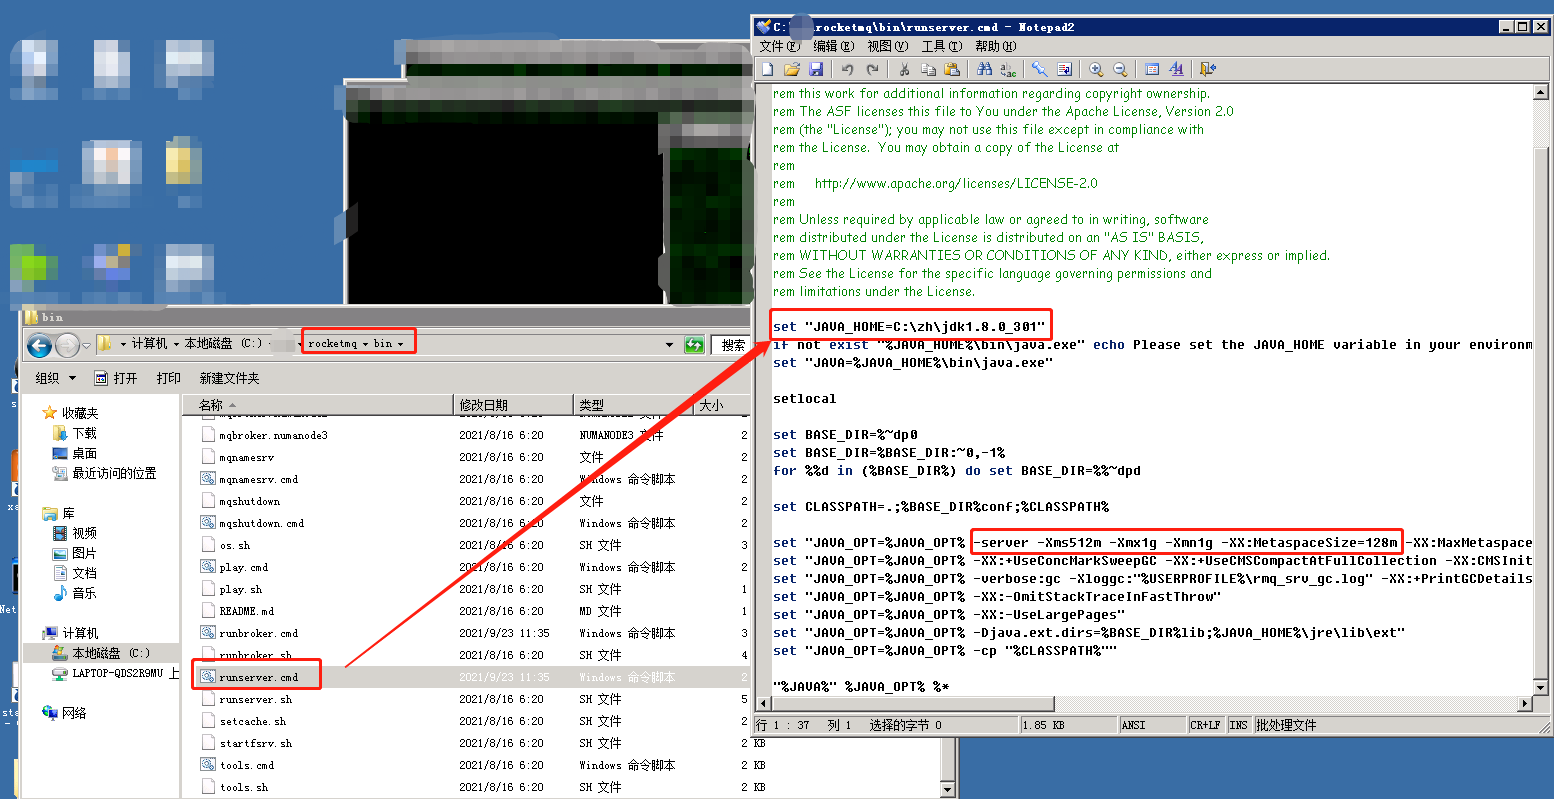Click the Explorer search box
Viewport: 1554px width, 799px height.
click(732, 345)
